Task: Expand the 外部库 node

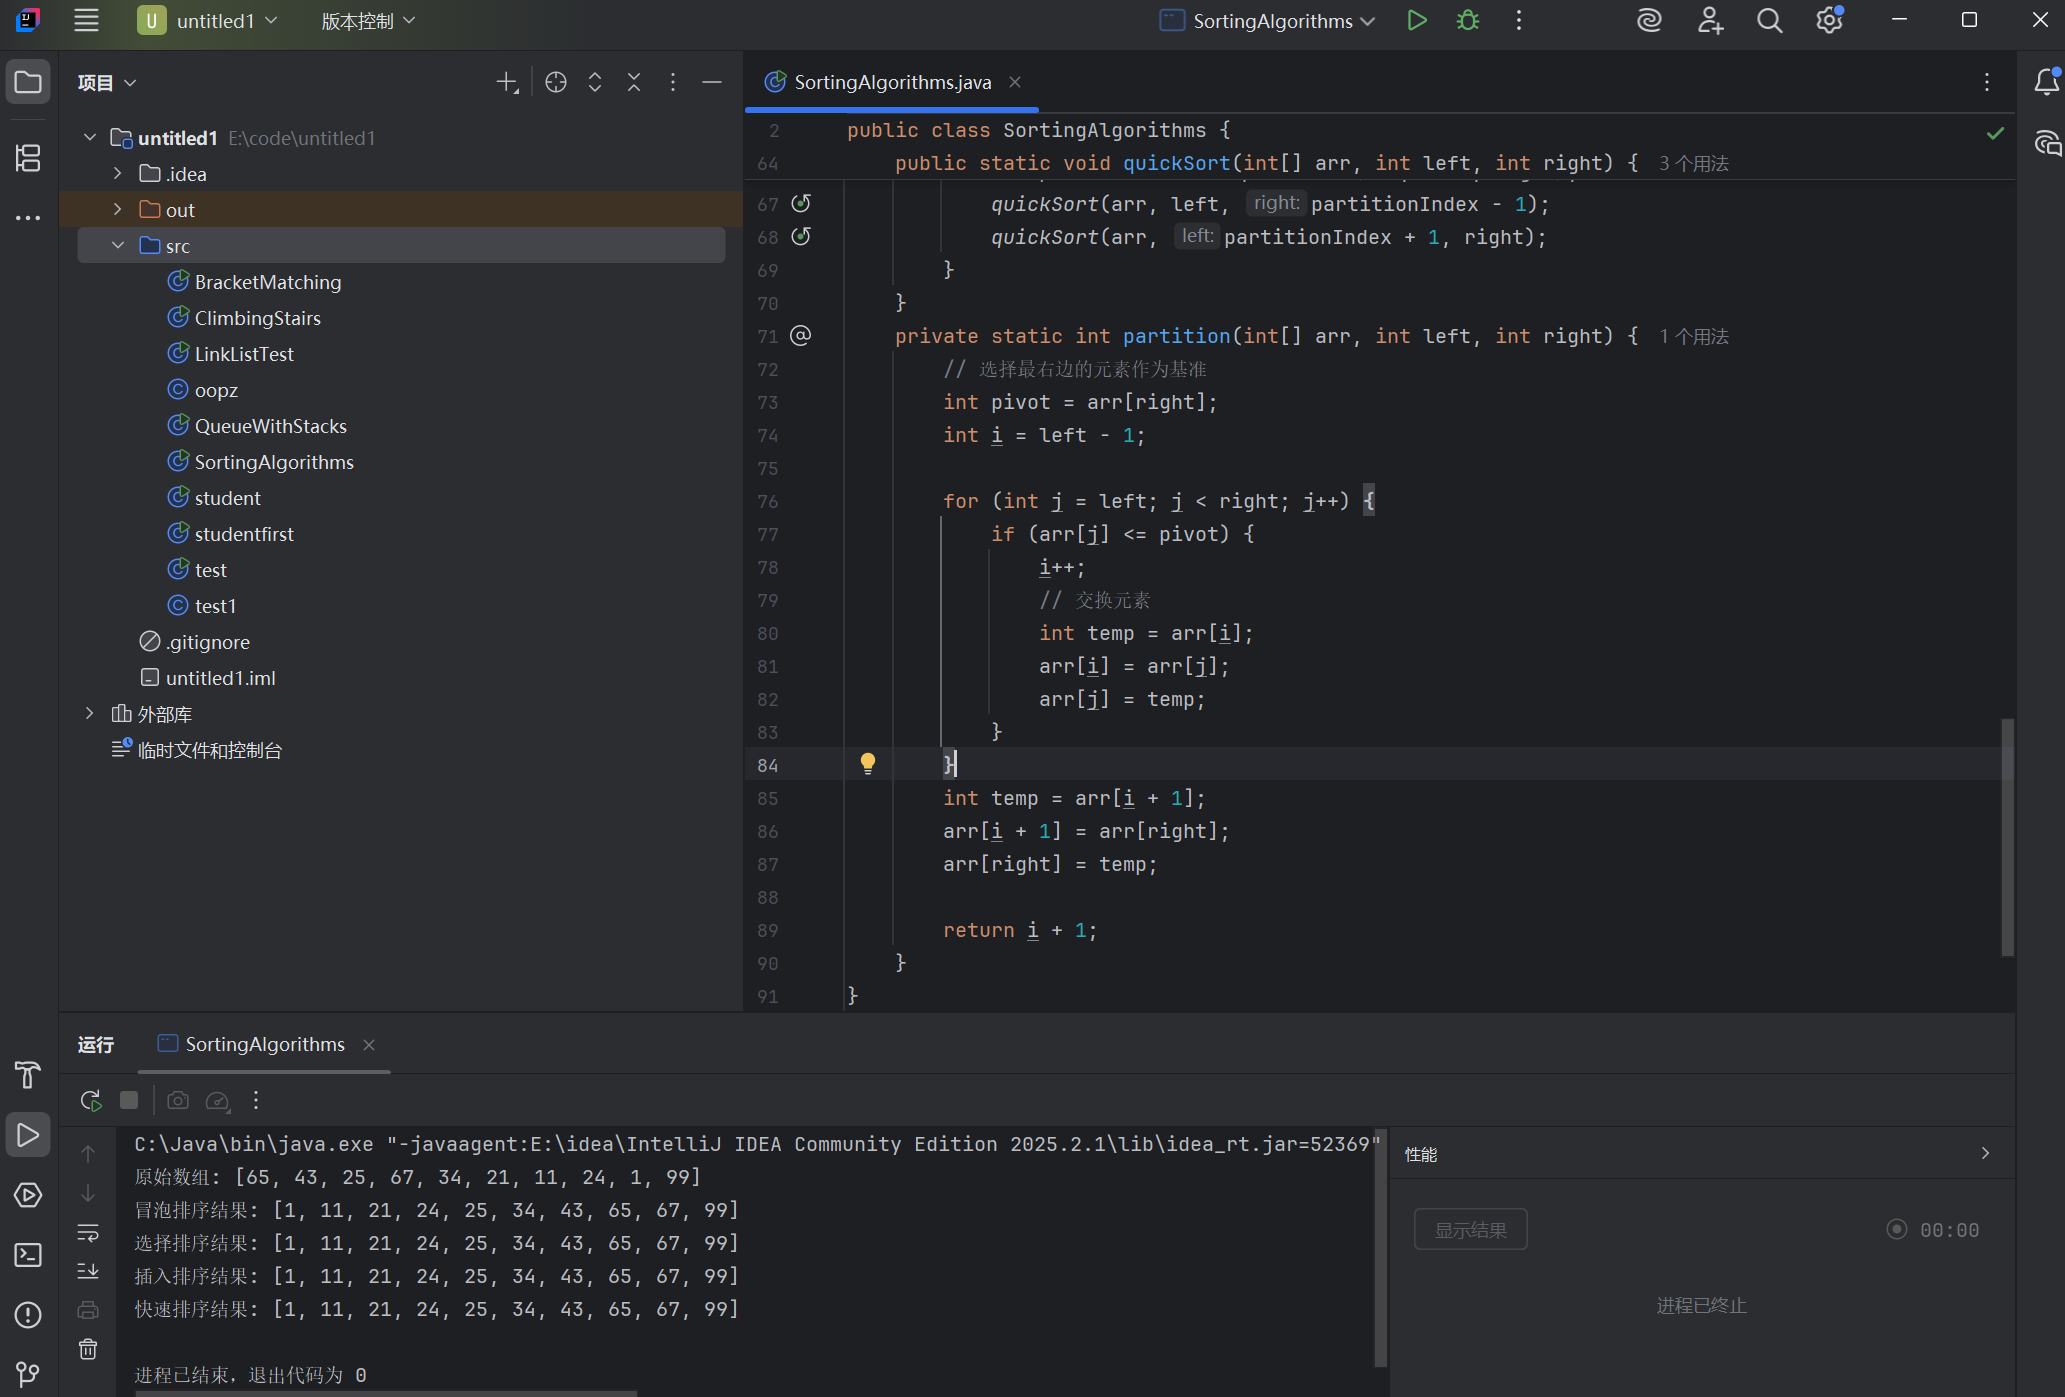Action: [90, 713]
